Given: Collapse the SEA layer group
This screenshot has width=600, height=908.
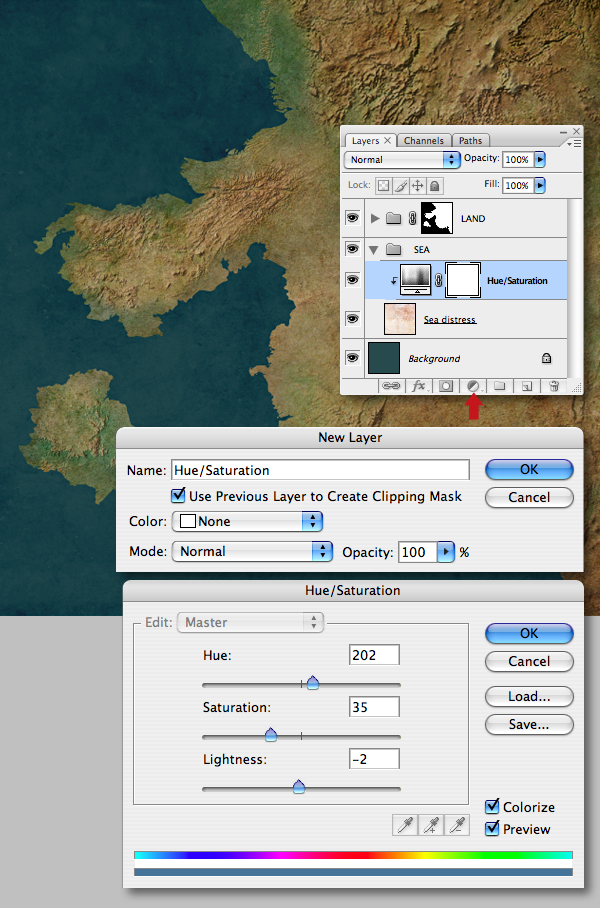Looking at the screenshot, I should (374, 250).
